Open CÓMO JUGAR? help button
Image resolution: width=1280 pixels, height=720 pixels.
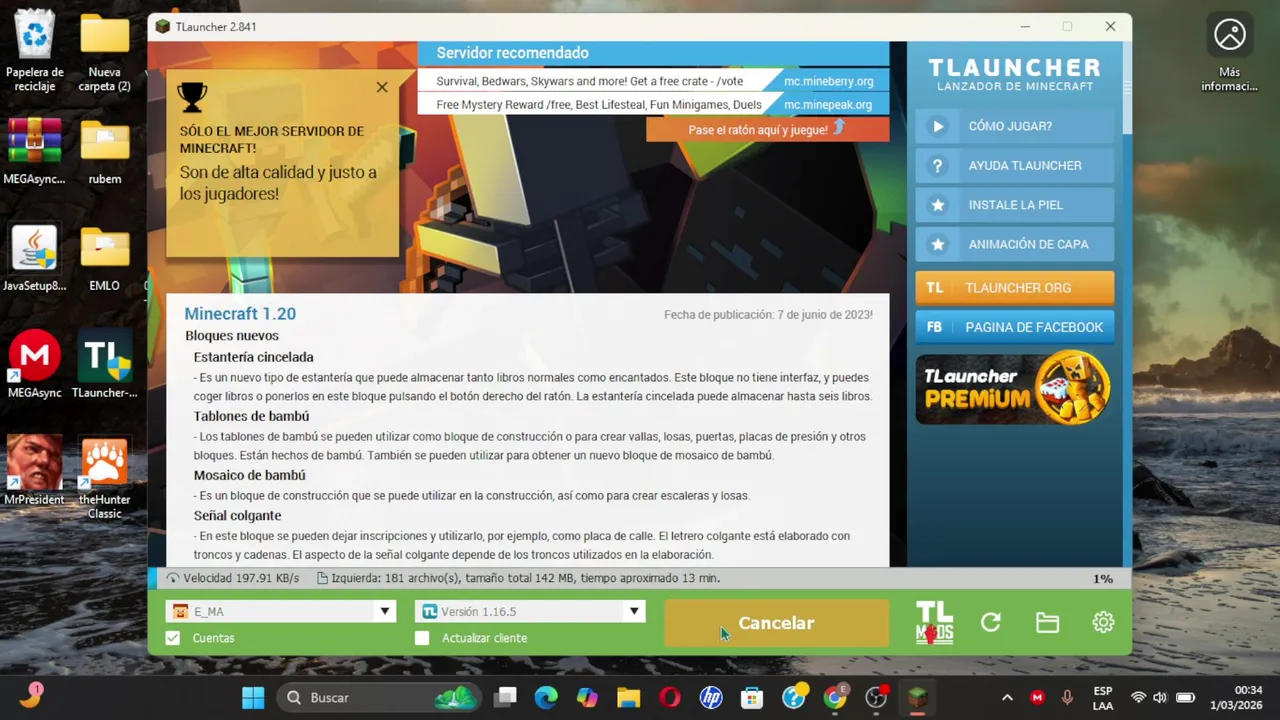(x=1014, y=126)
